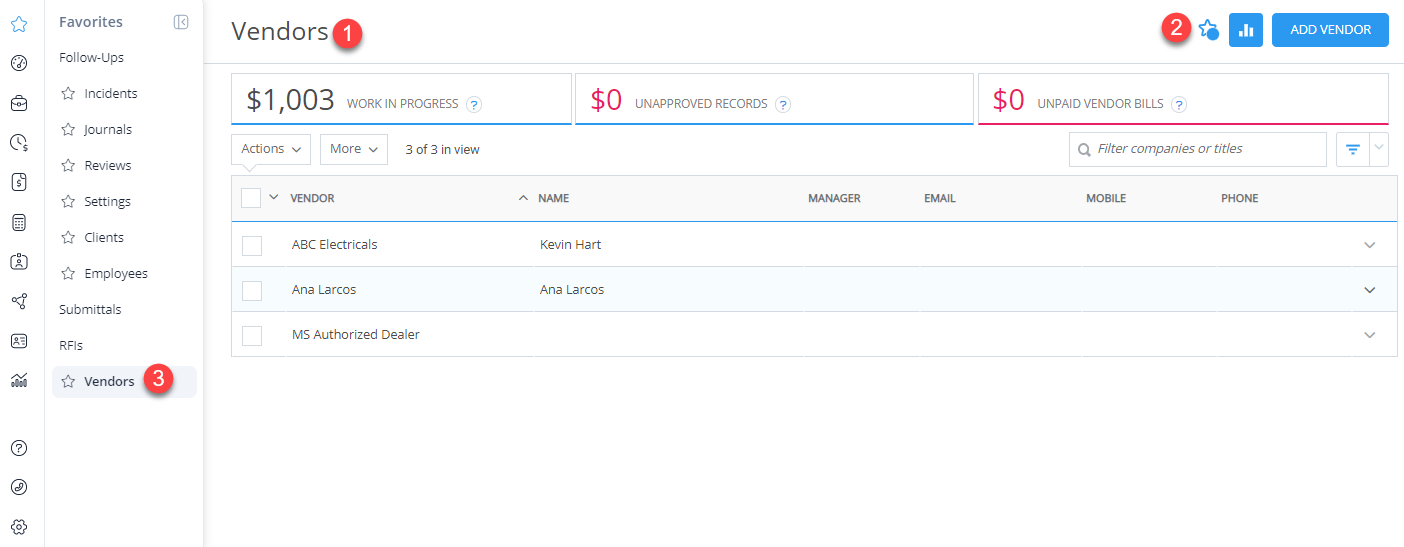1404x547 pixels.
Task: Click the star icon beside Incidents
Action: click(x=68, y=94)
